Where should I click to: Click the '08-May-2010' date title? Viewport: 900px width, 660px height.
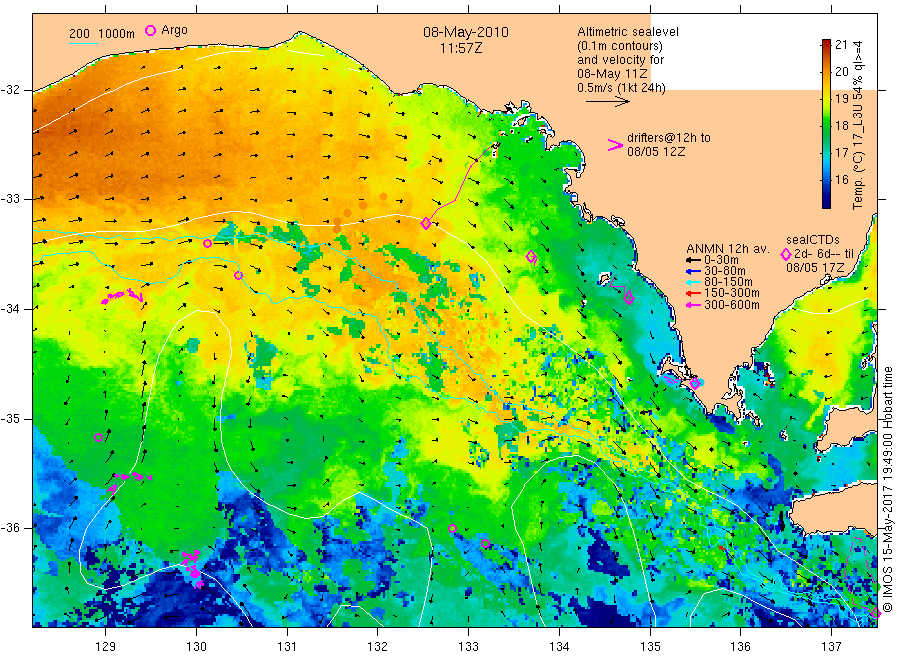(466, 32)
